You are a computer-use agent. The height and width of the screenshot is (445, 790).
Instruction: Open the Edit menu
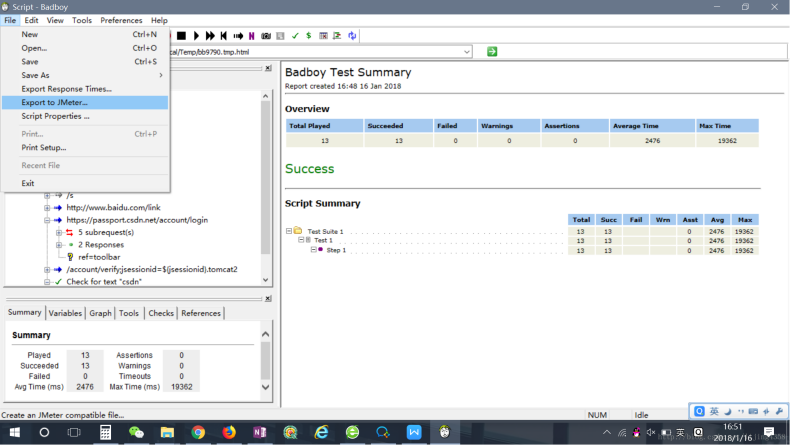click(31, 20)
